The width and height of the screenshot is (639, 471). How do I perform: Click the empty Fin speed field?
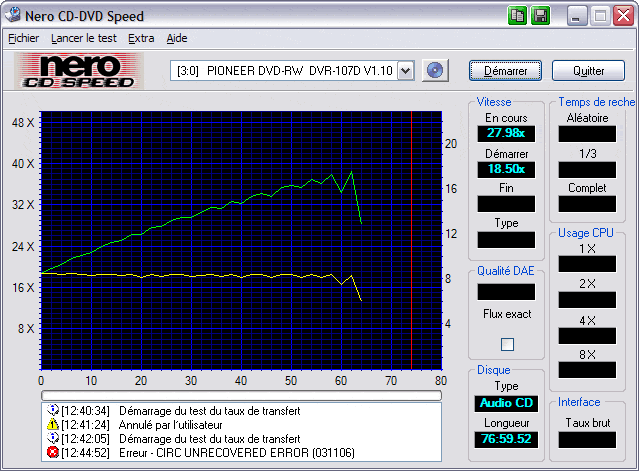point(506,204)
